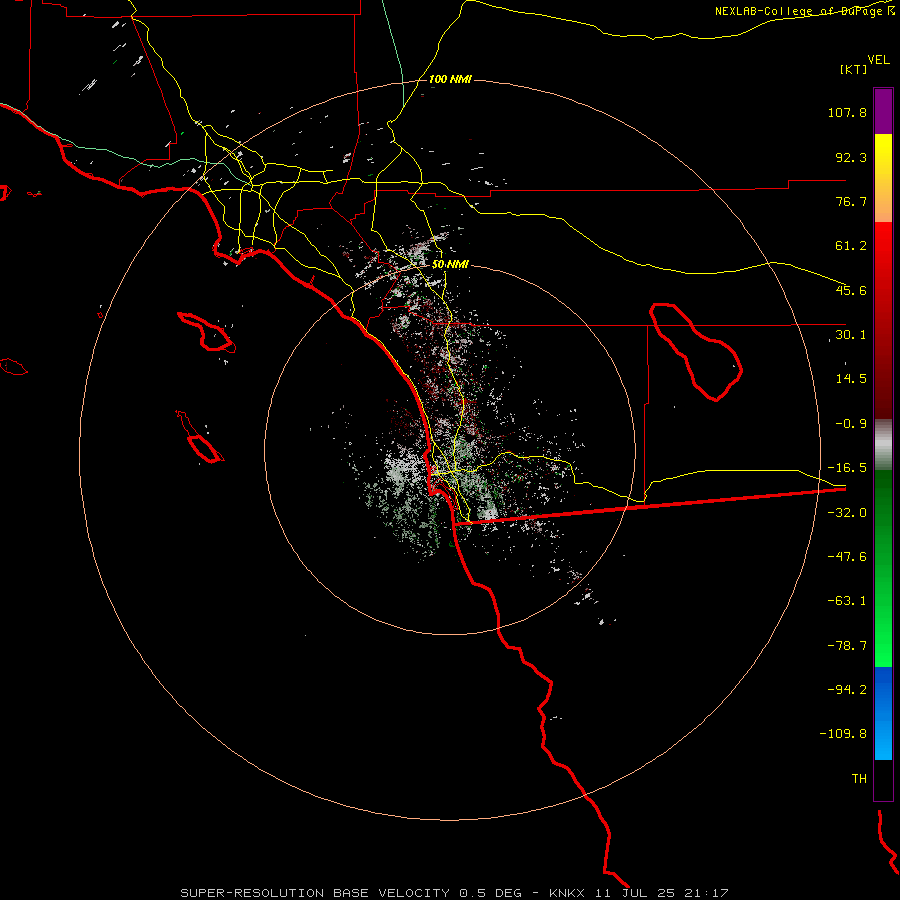Click the -0.9 legend value

point(851,424)
